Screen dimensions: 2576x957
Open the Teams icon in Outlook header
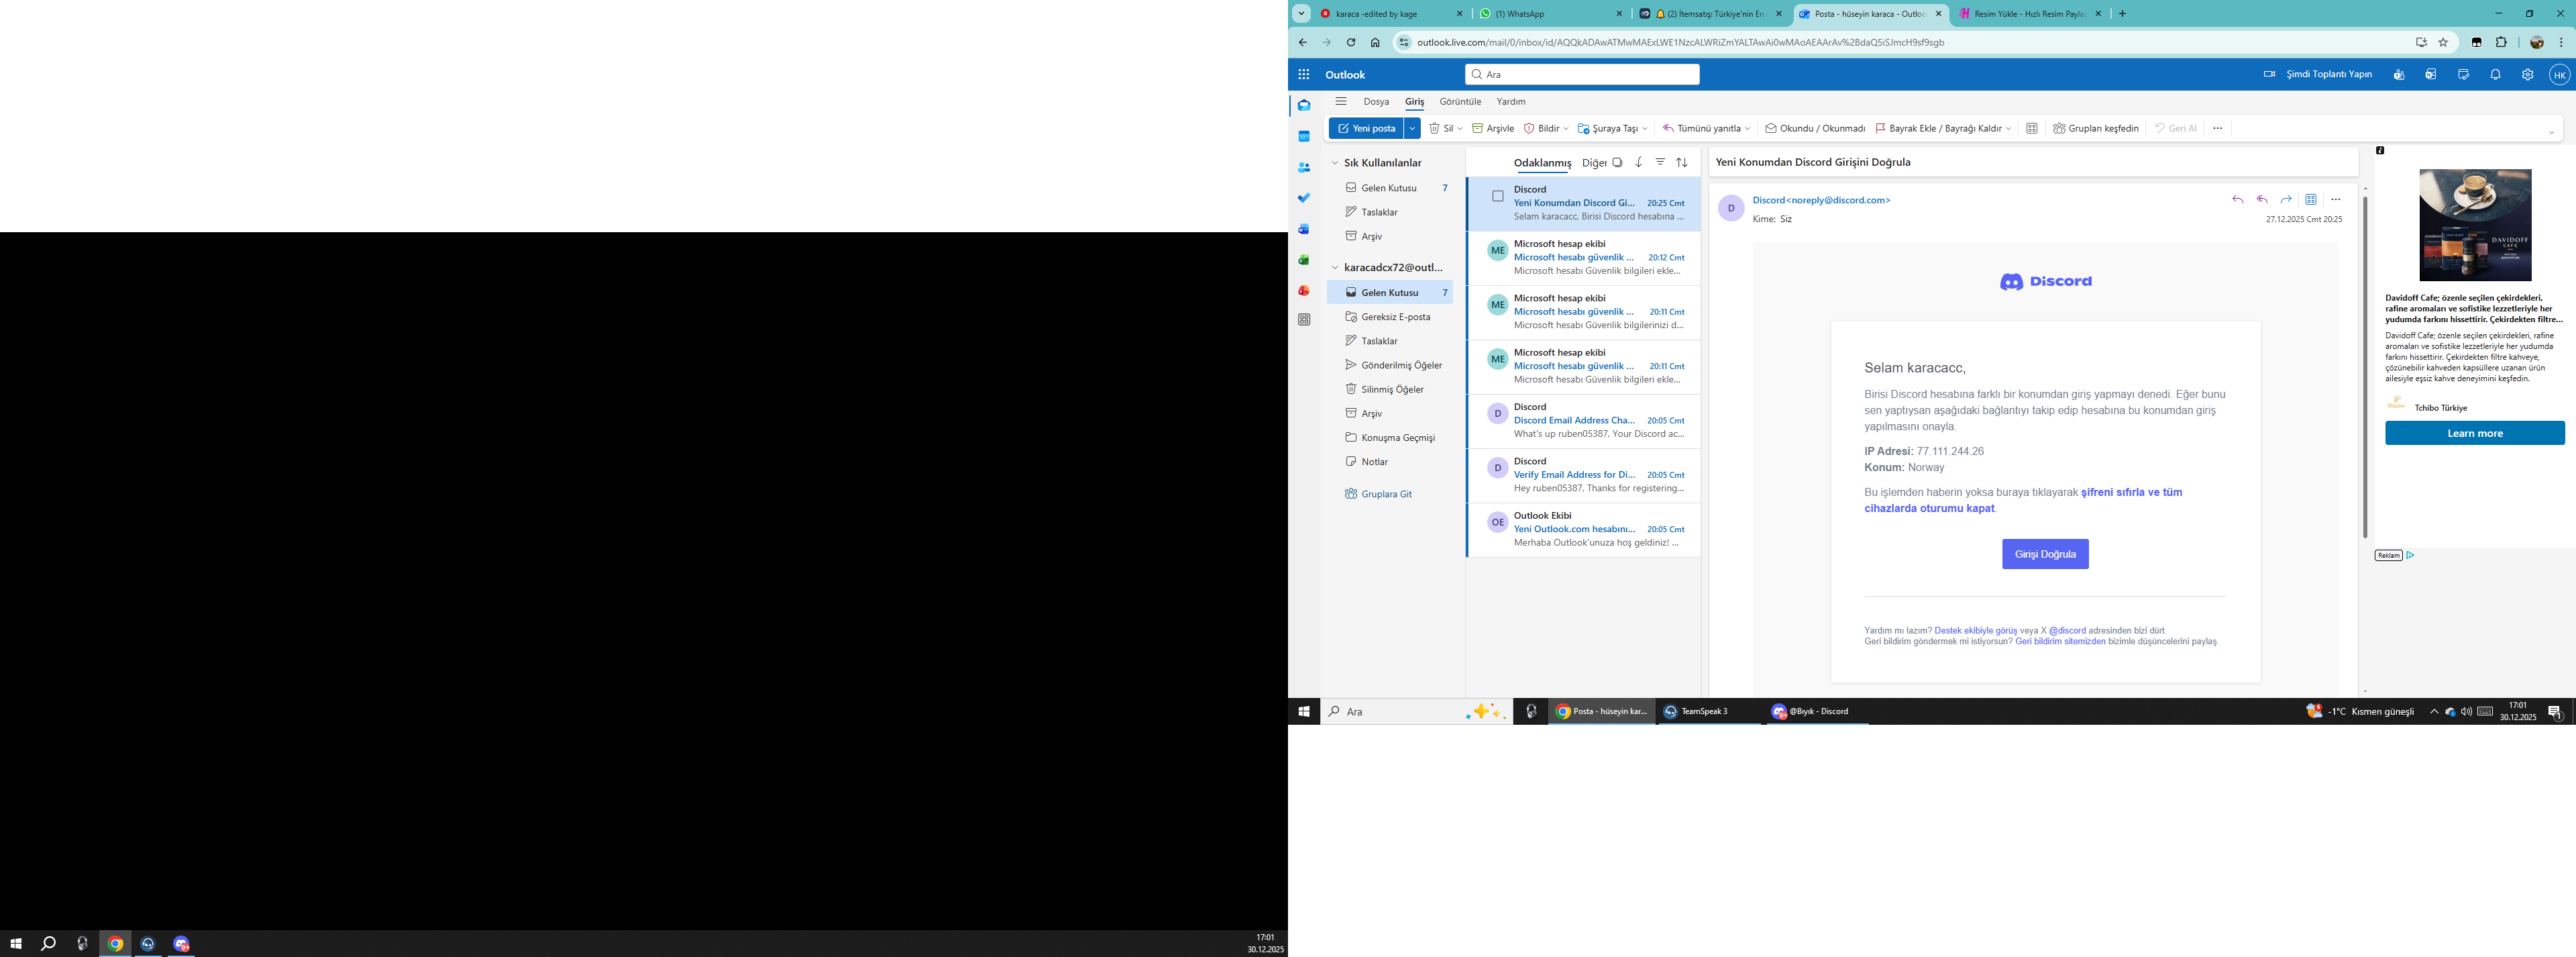pos(2399,74)
